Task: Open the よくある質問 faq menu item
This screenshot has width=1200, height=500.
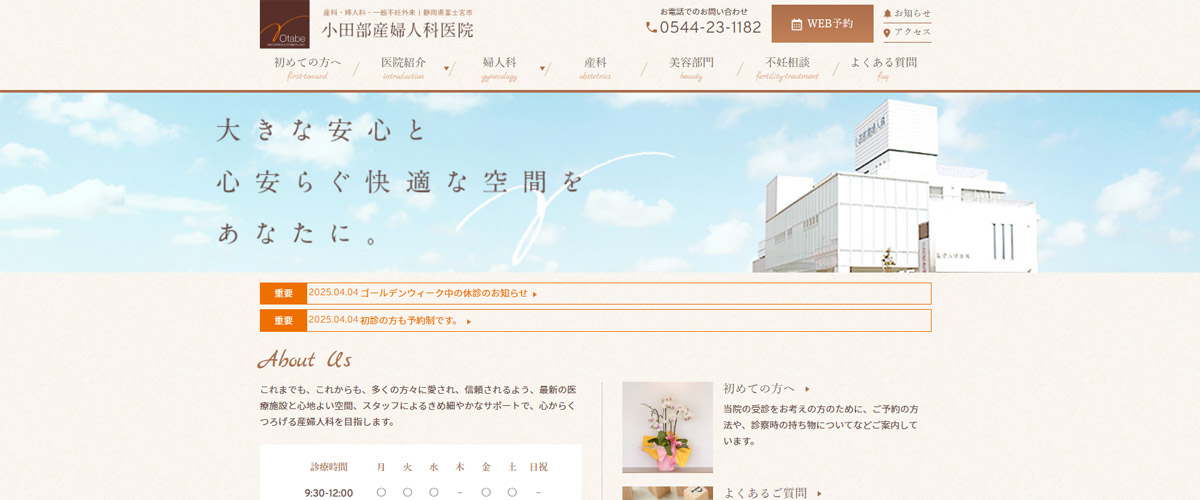Action: pyautogui.click(x=883, y=67)
